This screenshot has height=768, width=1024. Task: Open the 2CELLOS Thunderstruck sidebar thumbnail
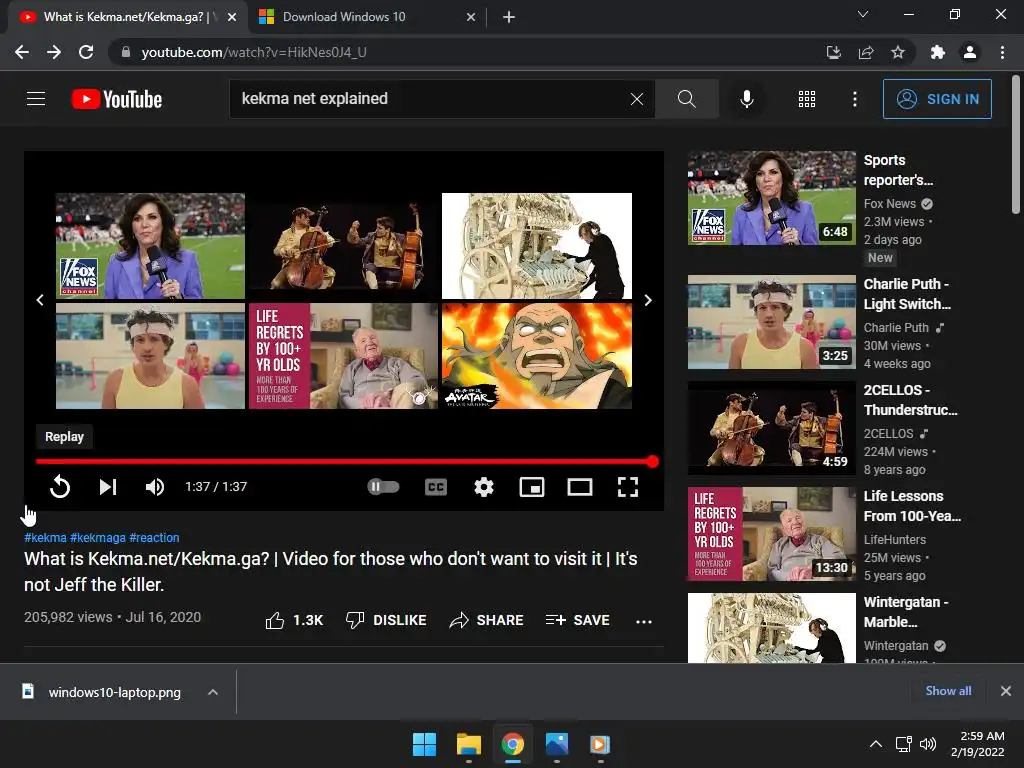(771, 428)
